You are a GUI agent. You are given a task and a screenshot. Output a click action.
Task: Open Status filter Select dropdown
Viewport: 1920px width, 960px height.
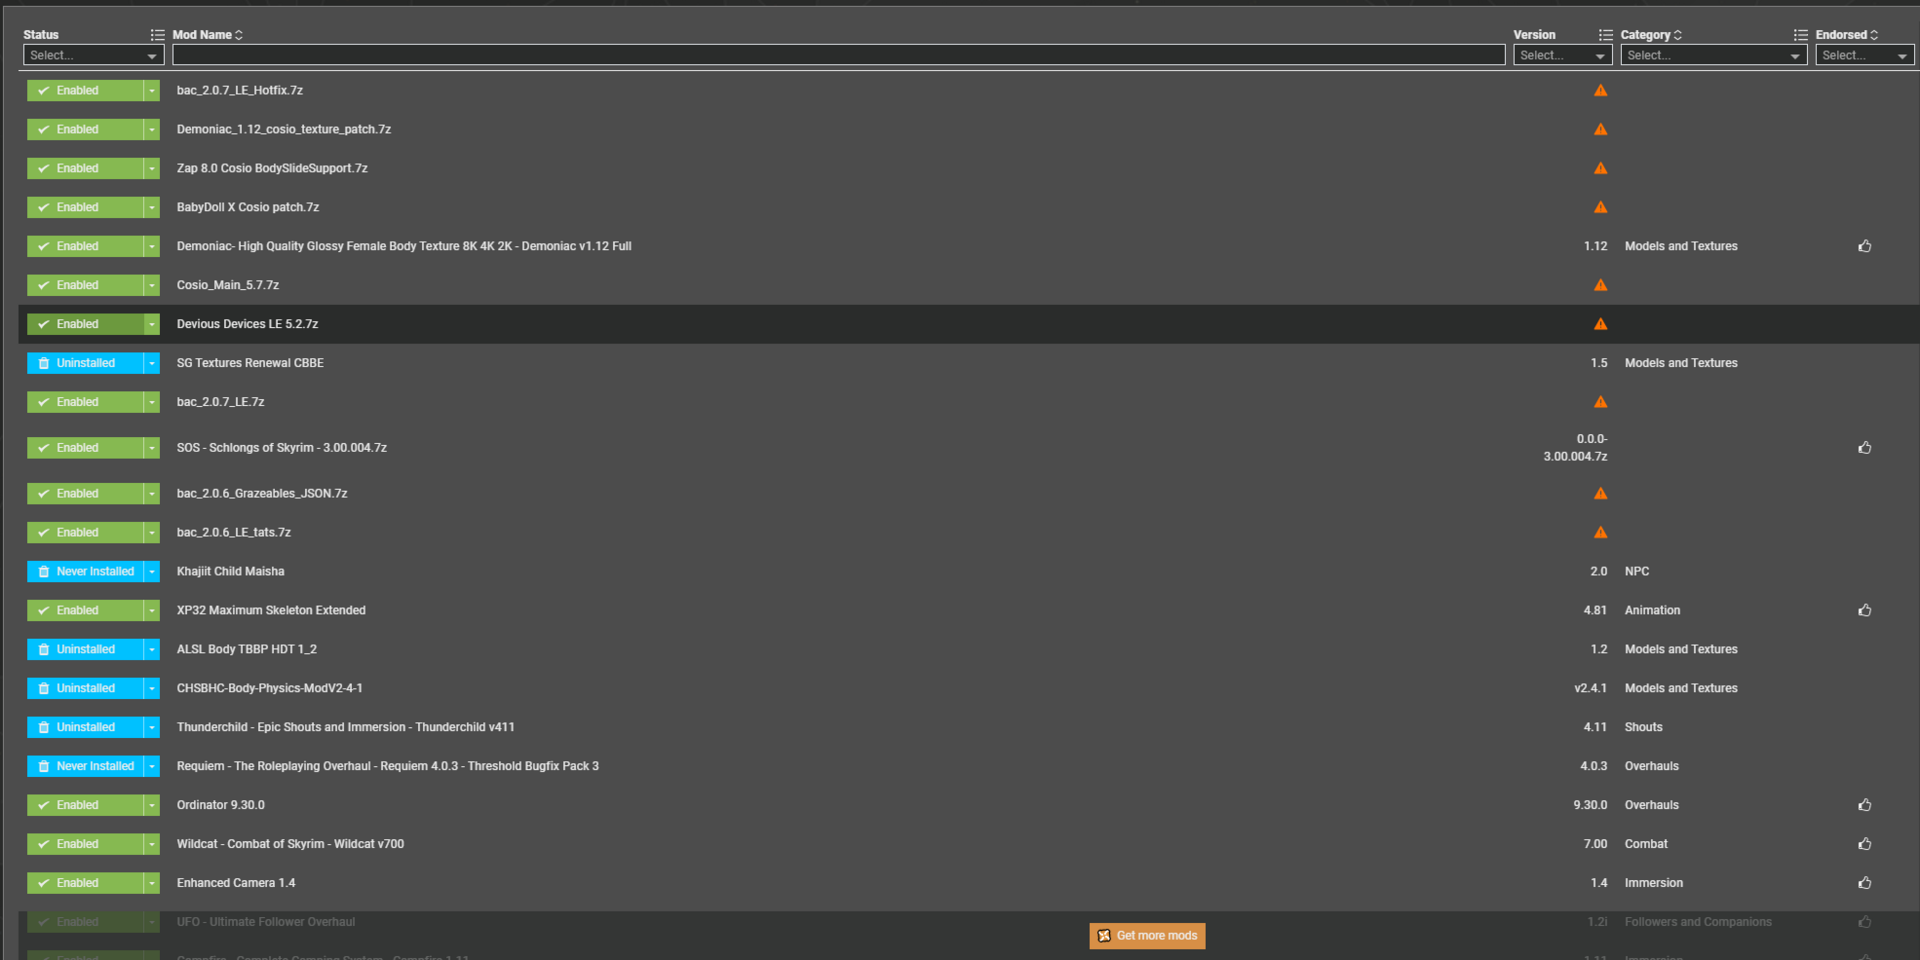pos(94,55)
